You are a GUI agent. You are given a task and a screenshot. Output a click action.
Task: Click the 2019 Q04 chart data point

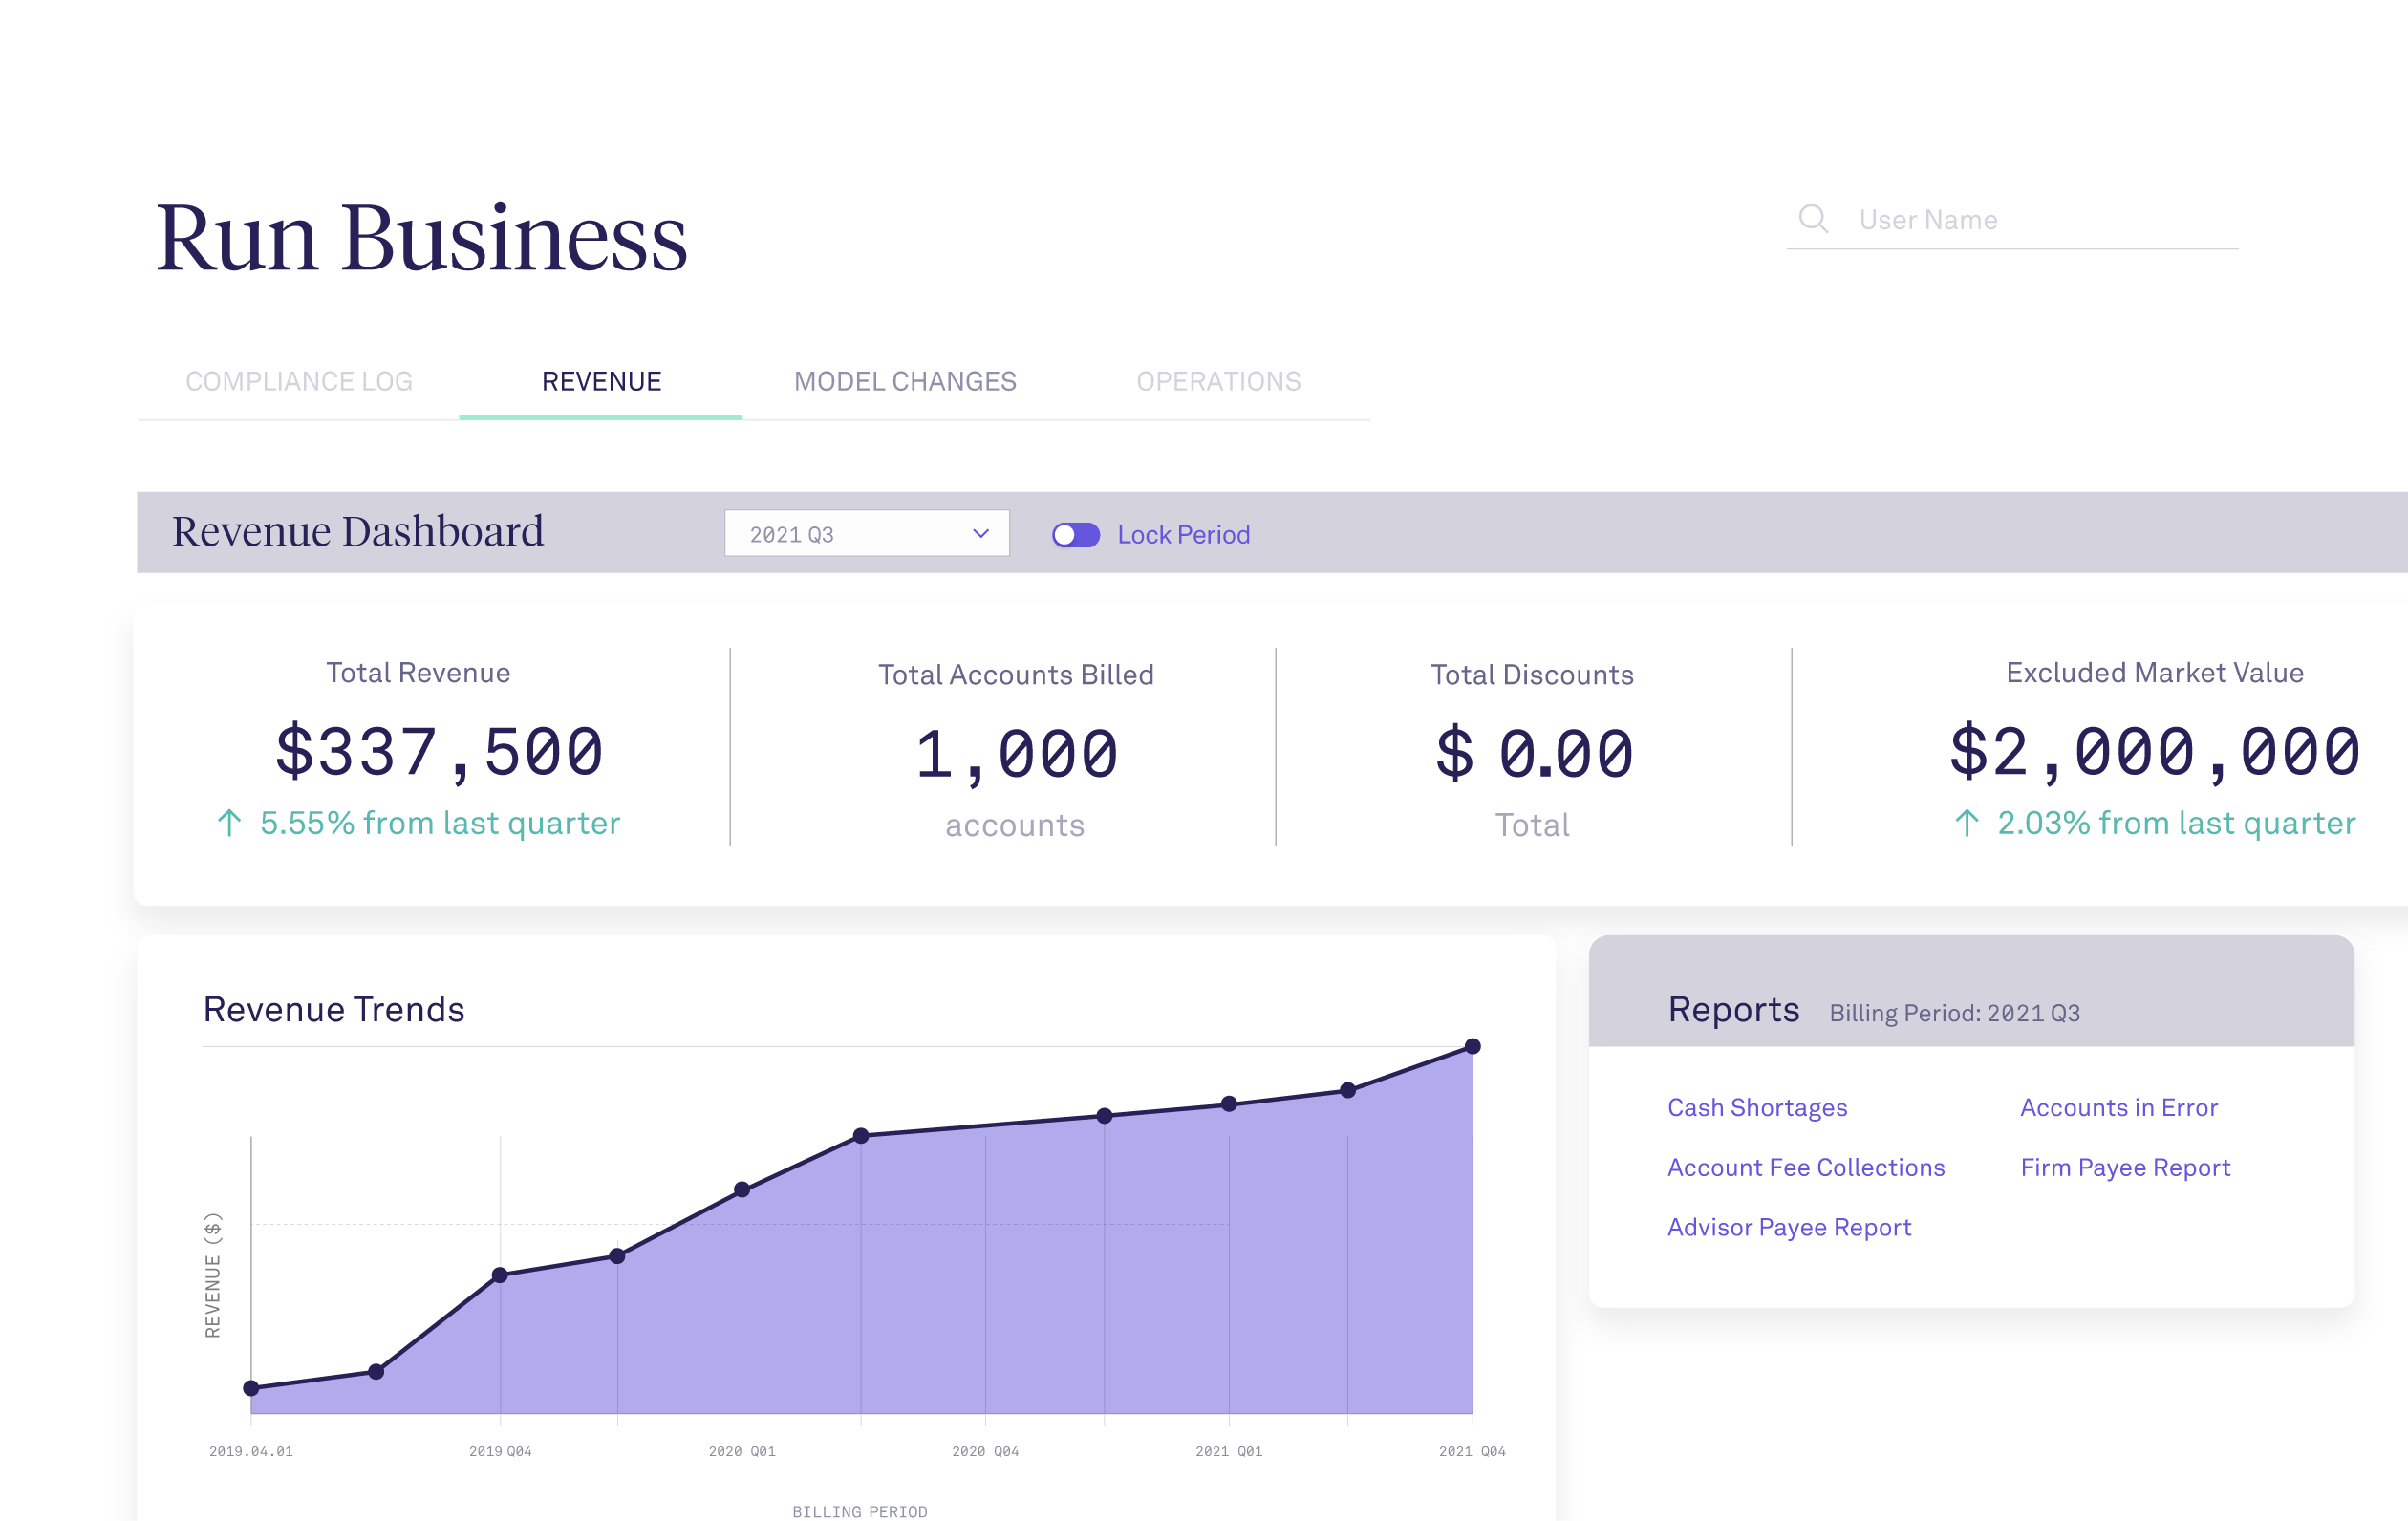pyautogui.click(x=500, y=1275)
